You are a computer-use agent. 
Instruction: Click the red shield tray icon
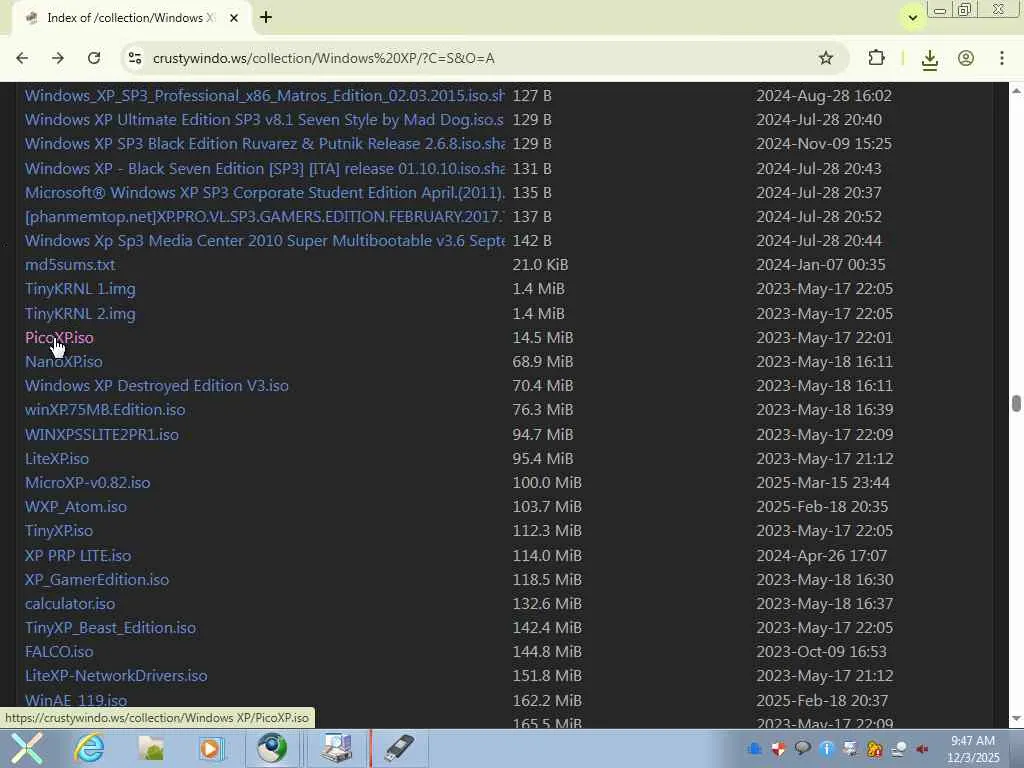[x=778, y=748]
